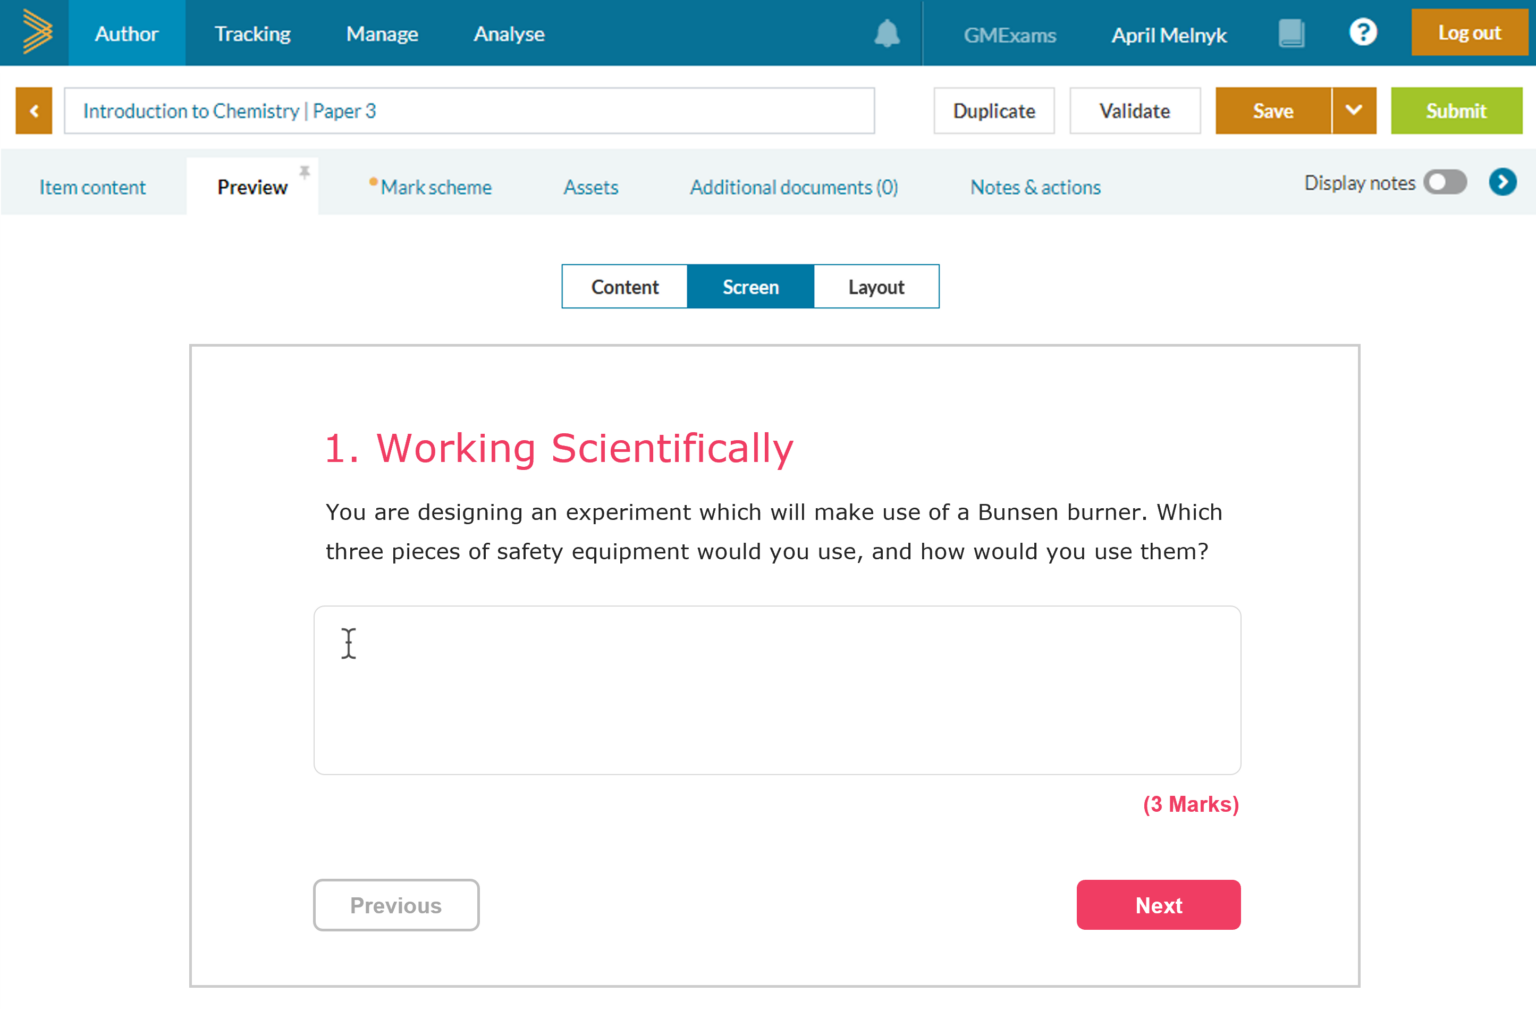This screenshot has height=1009, width=1536.
Task: Enable the Display notes toggle
Action: point(1444,182)
